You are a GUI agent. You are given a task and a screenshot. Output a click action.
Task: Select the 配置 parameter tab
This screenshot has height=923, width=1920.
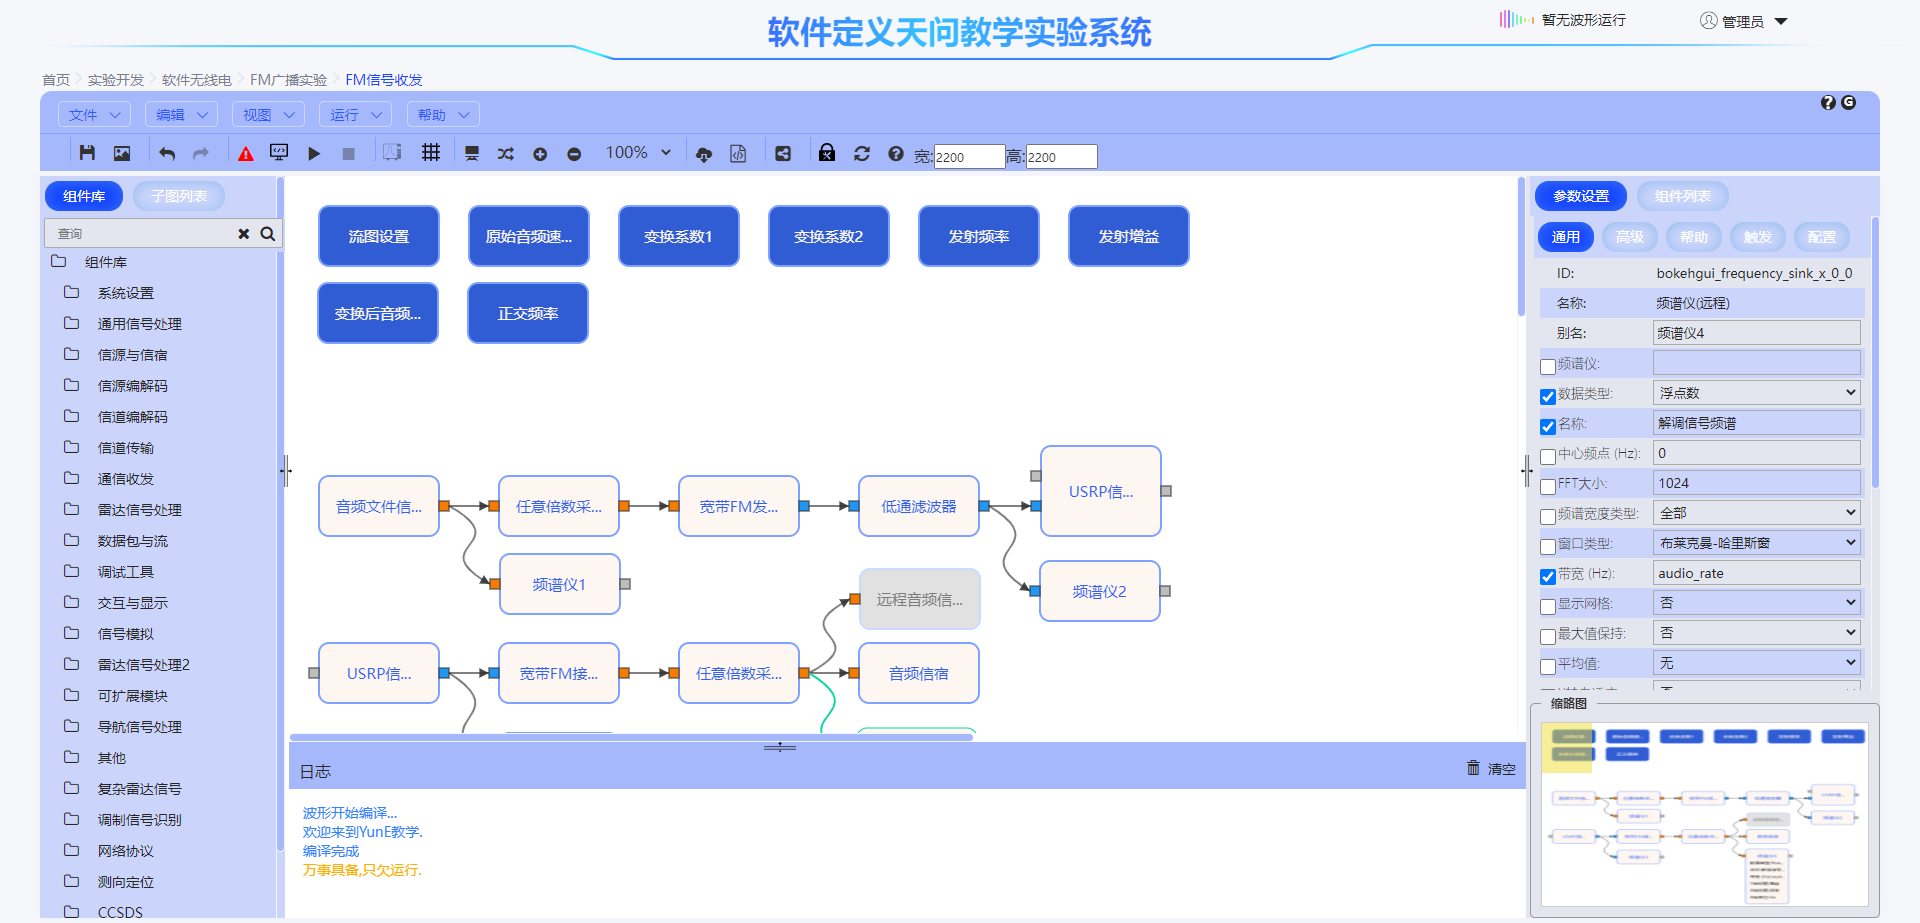(x=1822, y=237)
